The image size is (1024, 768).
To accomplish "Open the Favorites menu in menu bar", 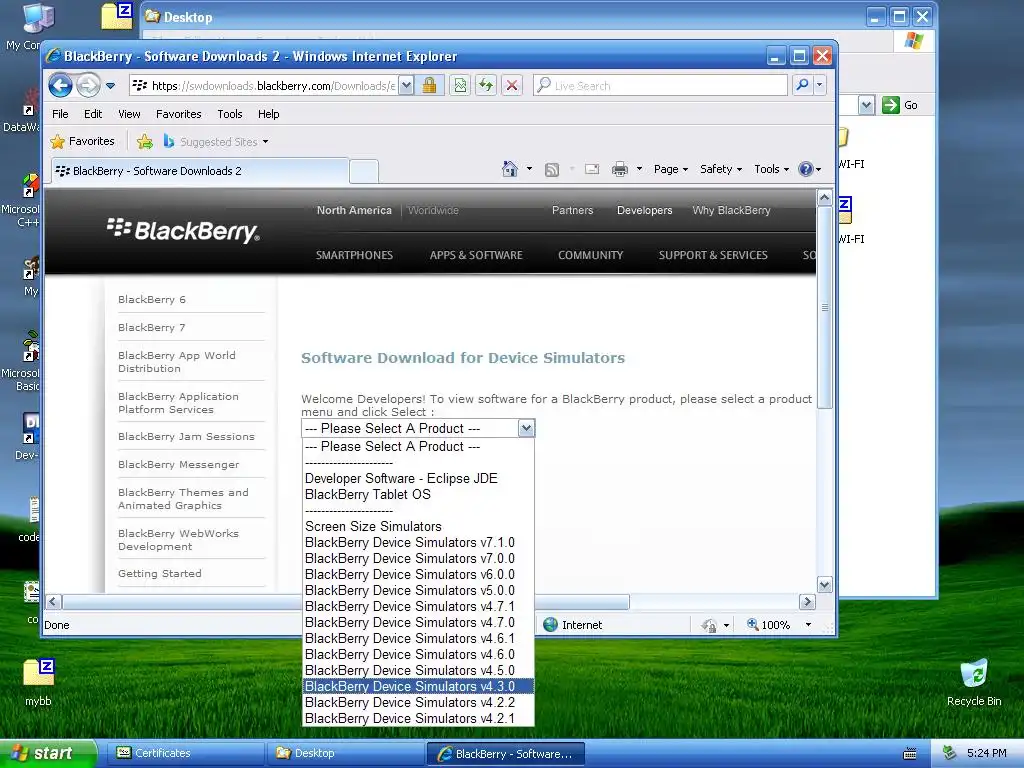I will pyautogui.click(x=178, y=114).
